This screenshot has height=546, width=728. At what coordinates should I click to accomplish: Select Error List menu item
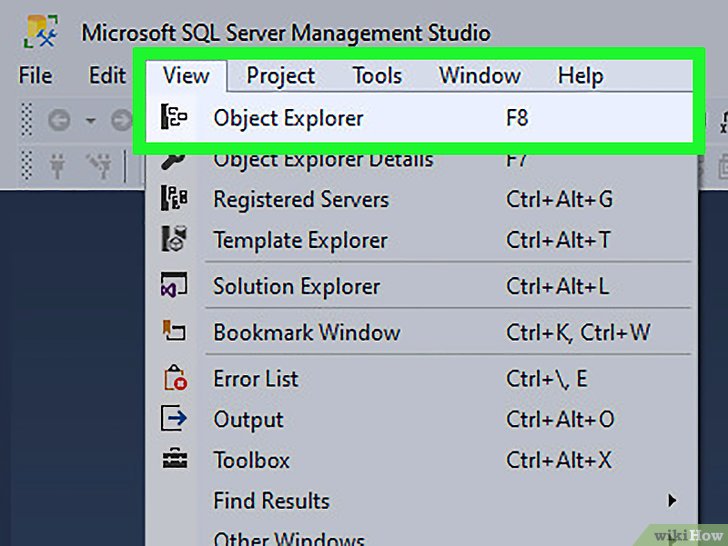[x=422, y=378]
